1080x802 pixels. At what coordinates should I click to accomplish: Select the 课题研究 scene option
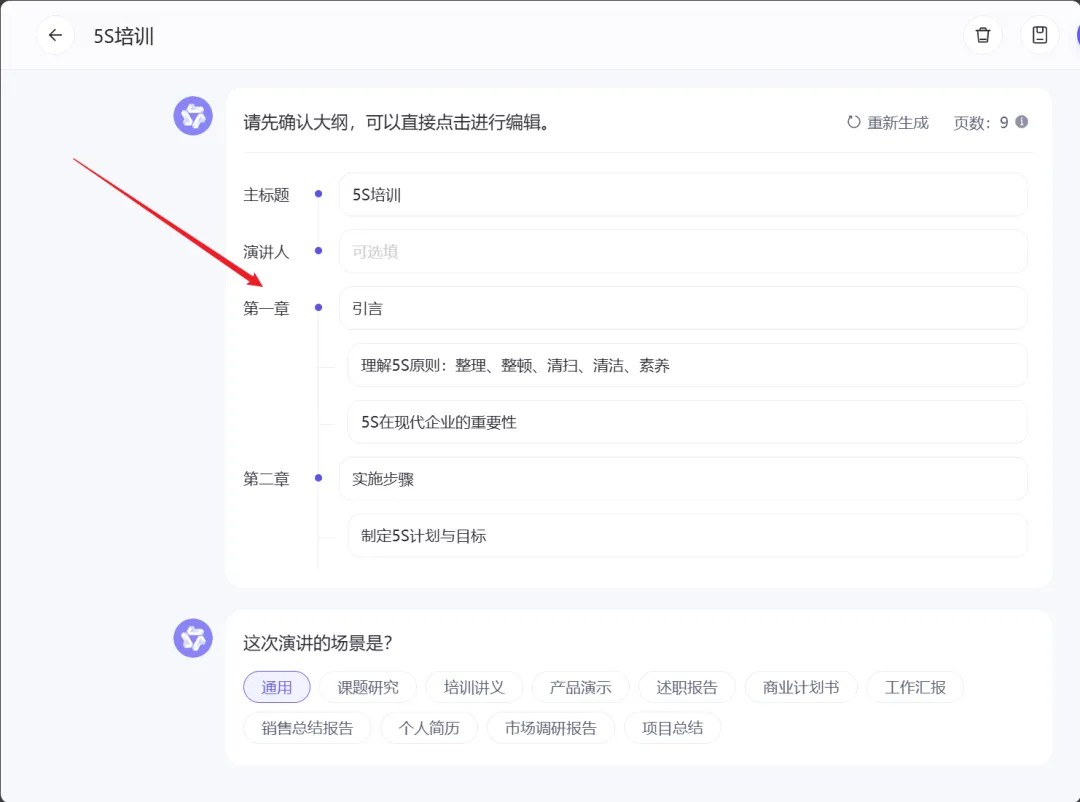(367, 687)
